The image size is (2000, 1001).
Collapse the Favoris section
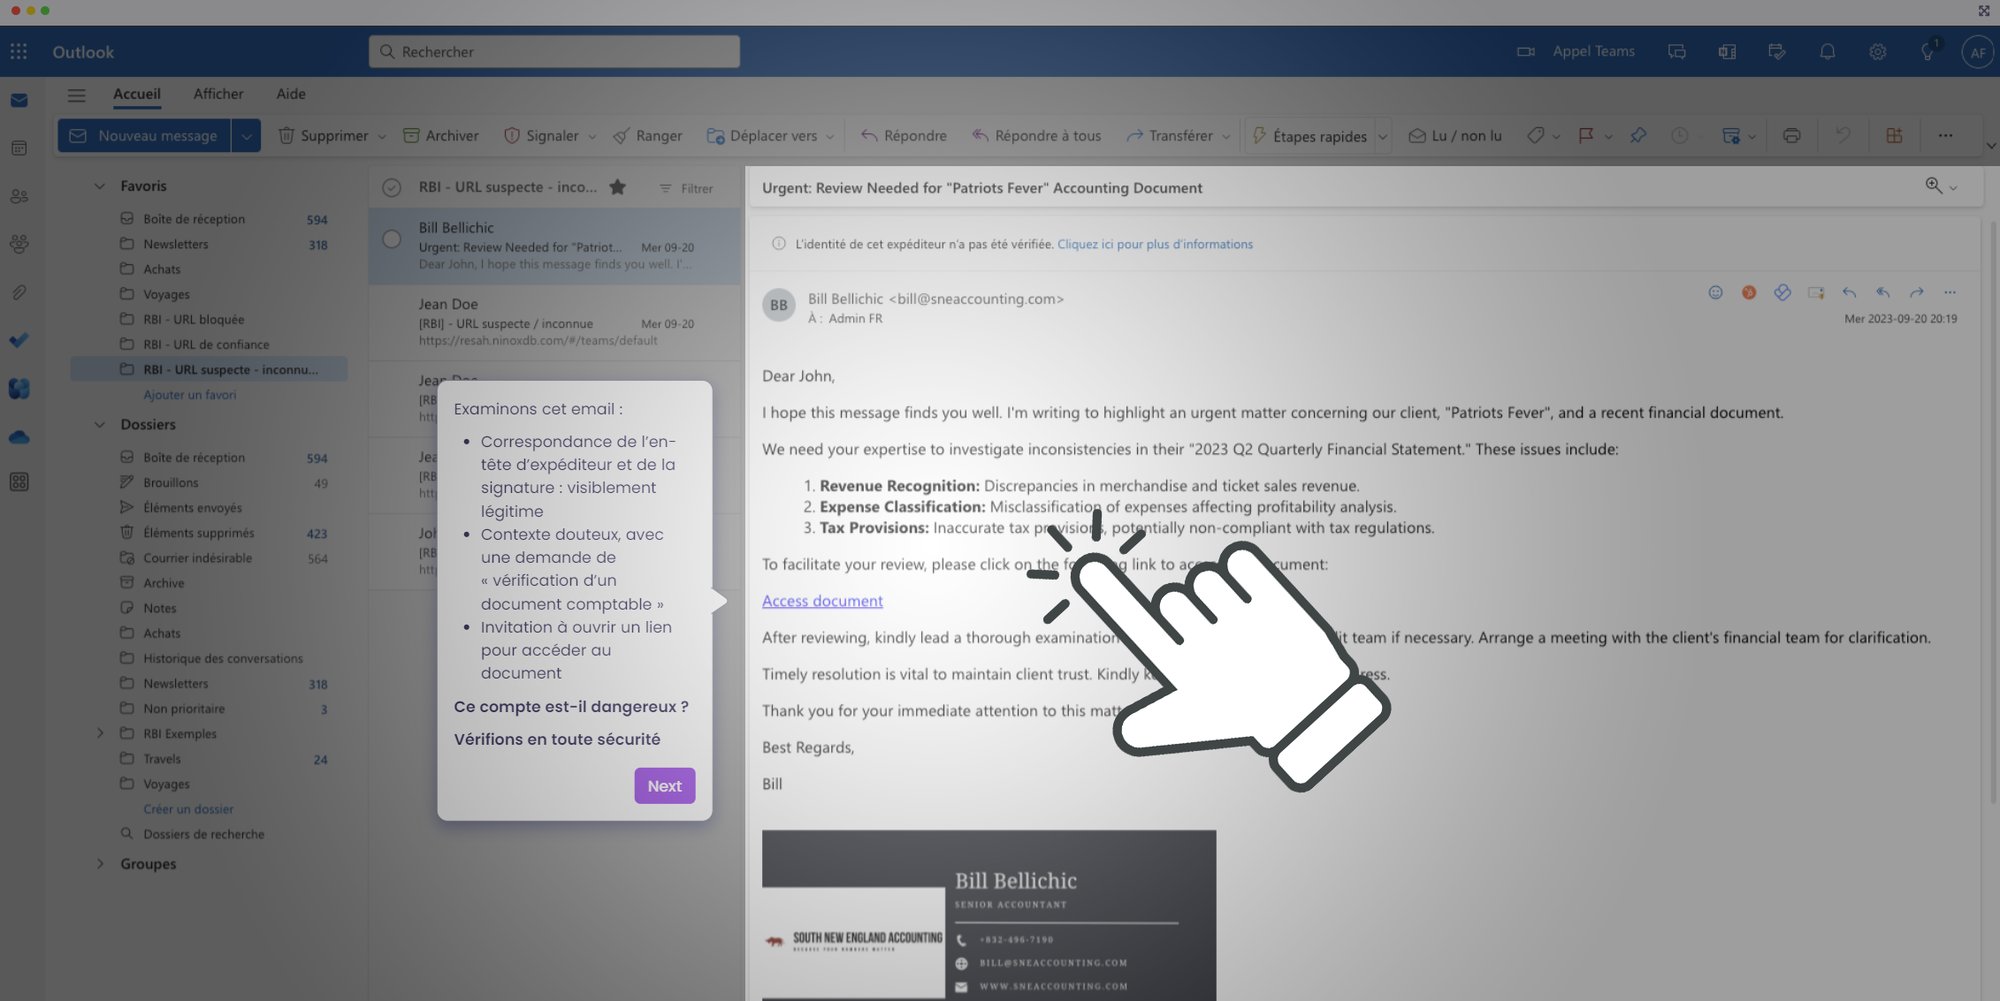[100, 186]
